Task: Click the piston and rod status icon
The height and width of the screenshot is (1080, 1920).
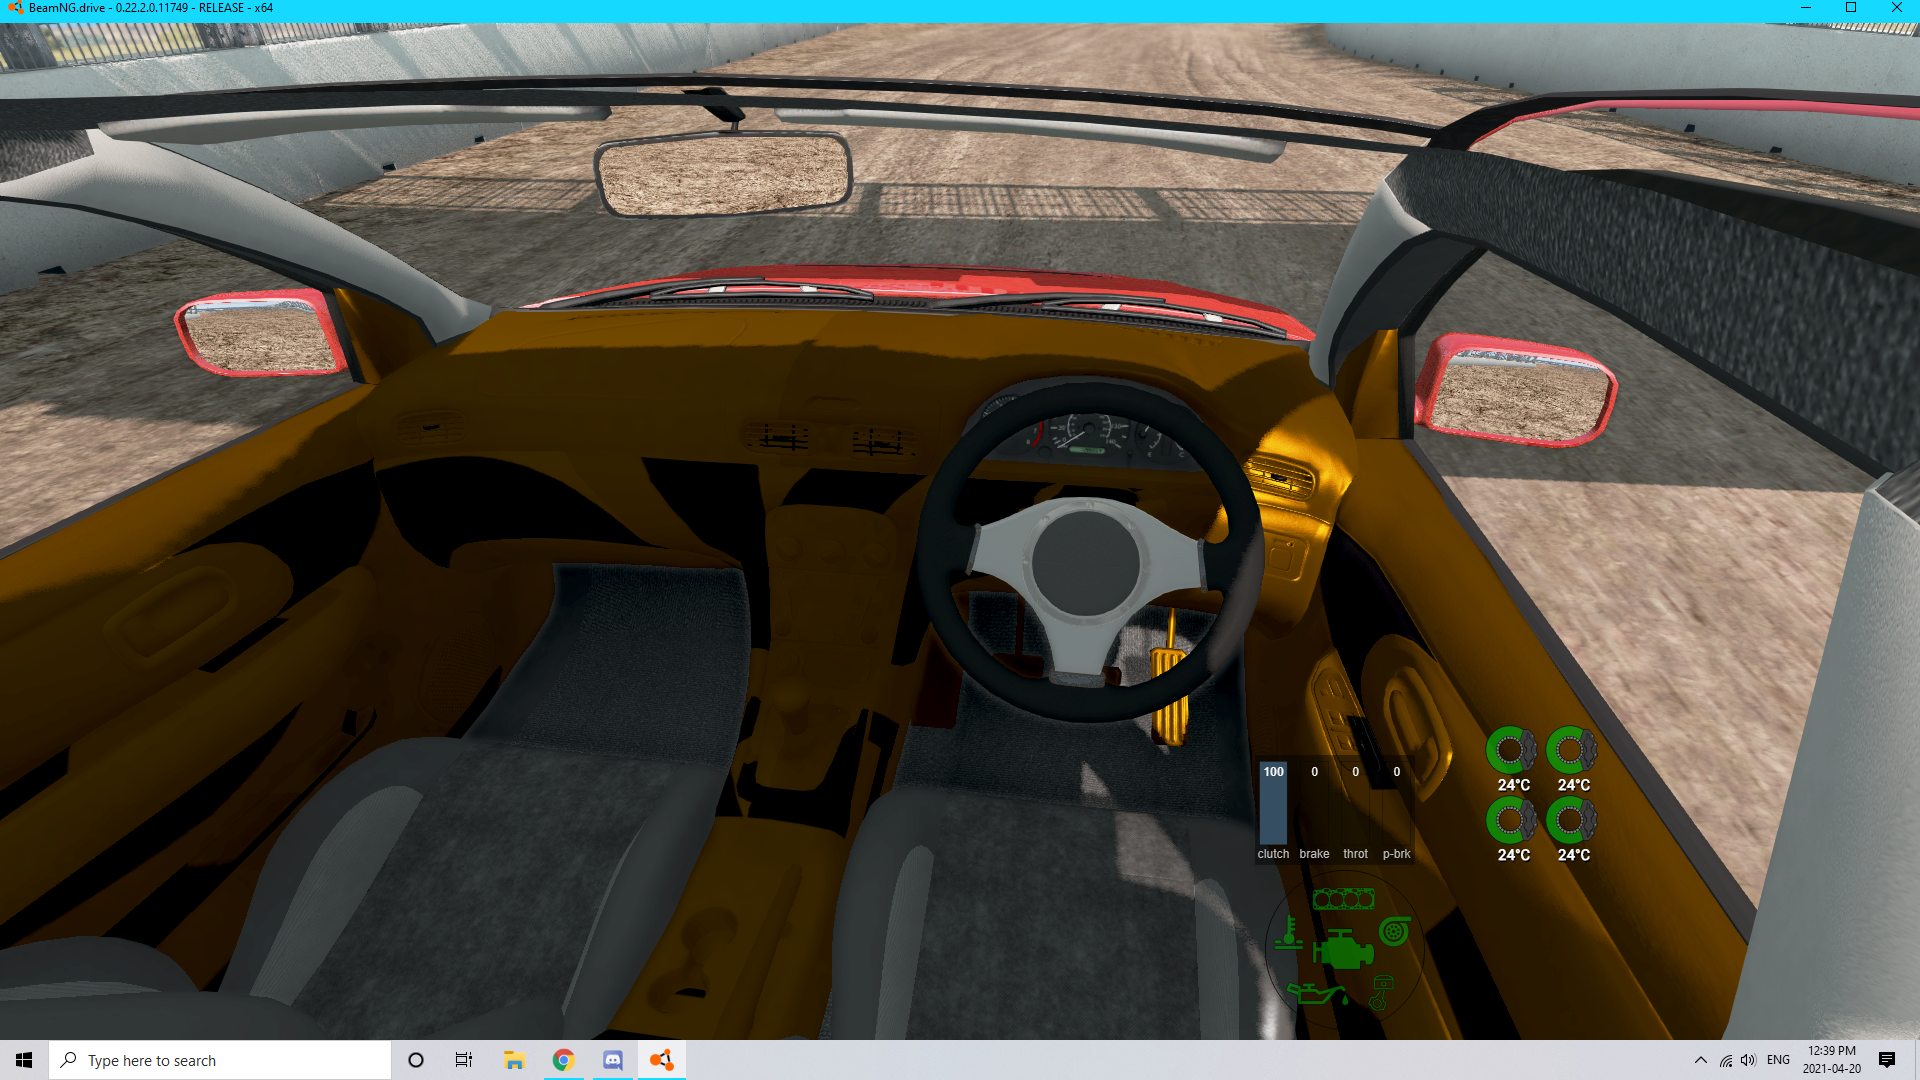Action: [1381, 992]
